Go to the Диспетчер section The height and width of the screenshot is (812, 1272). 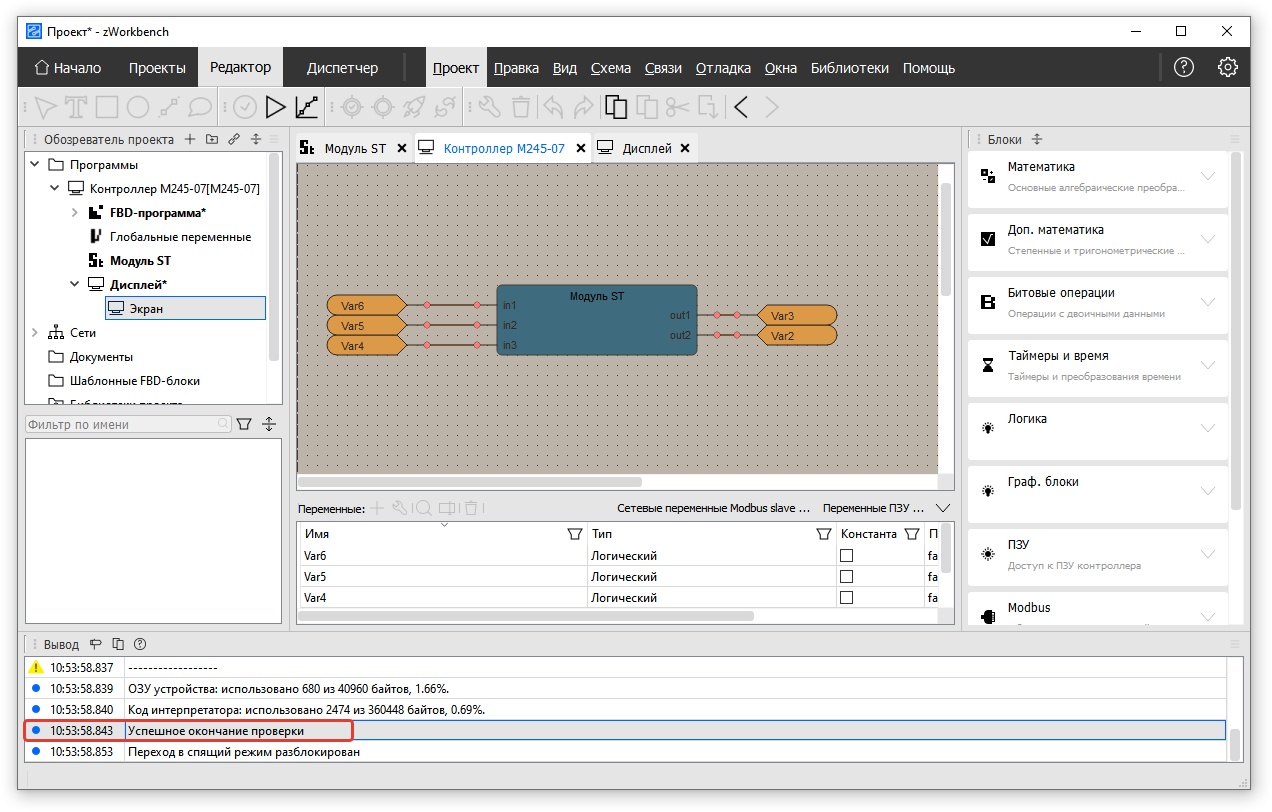coord(342,68)
